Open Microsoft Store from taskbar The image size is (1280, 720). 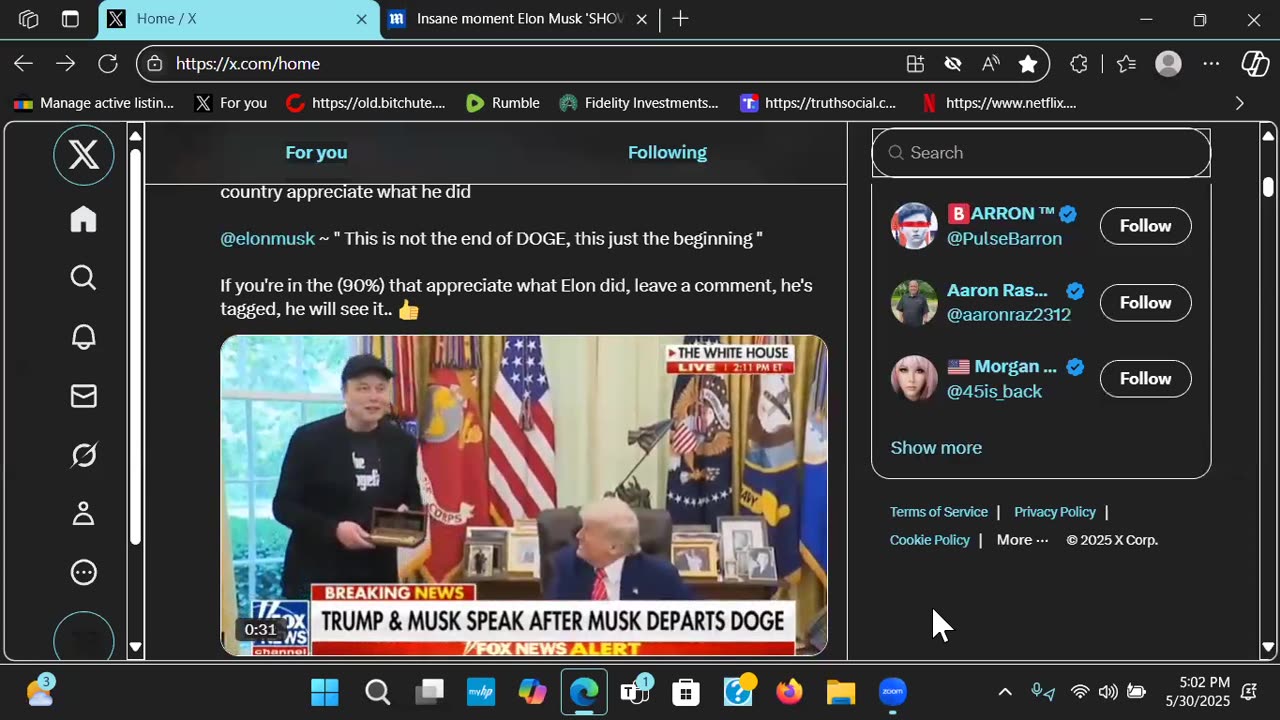[685, 692]
